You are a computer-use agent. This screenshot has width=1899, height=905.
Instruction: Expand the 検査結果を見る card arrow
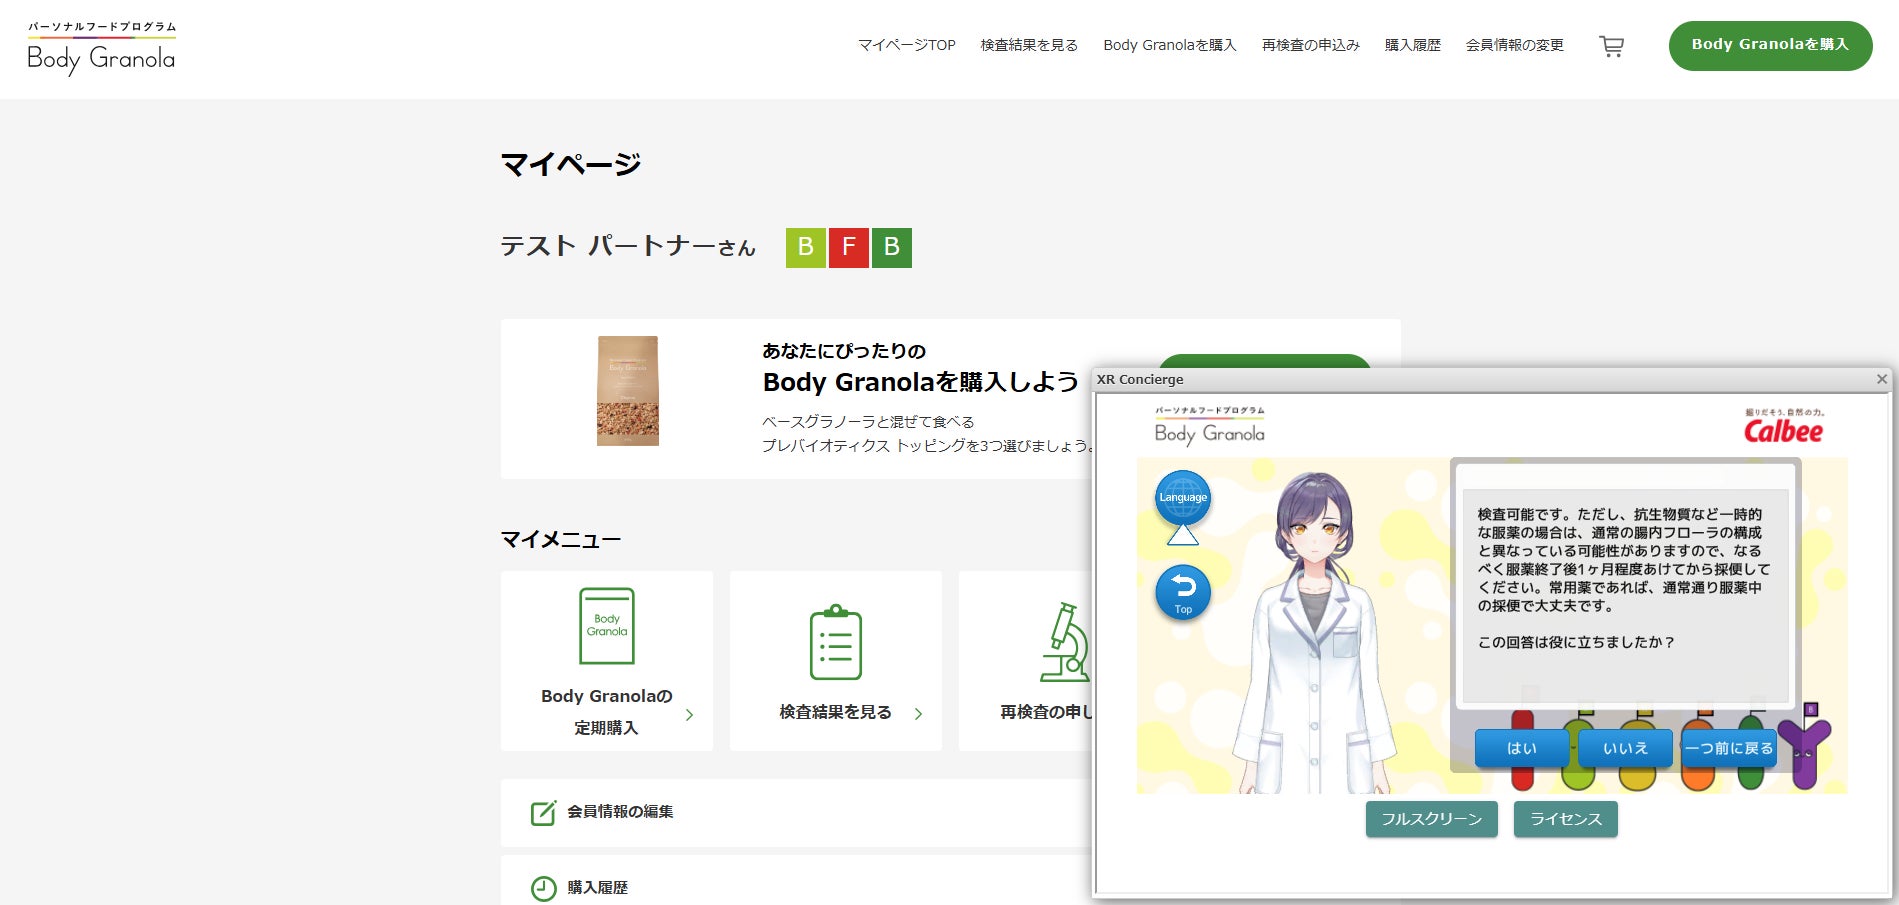(918, 714)
